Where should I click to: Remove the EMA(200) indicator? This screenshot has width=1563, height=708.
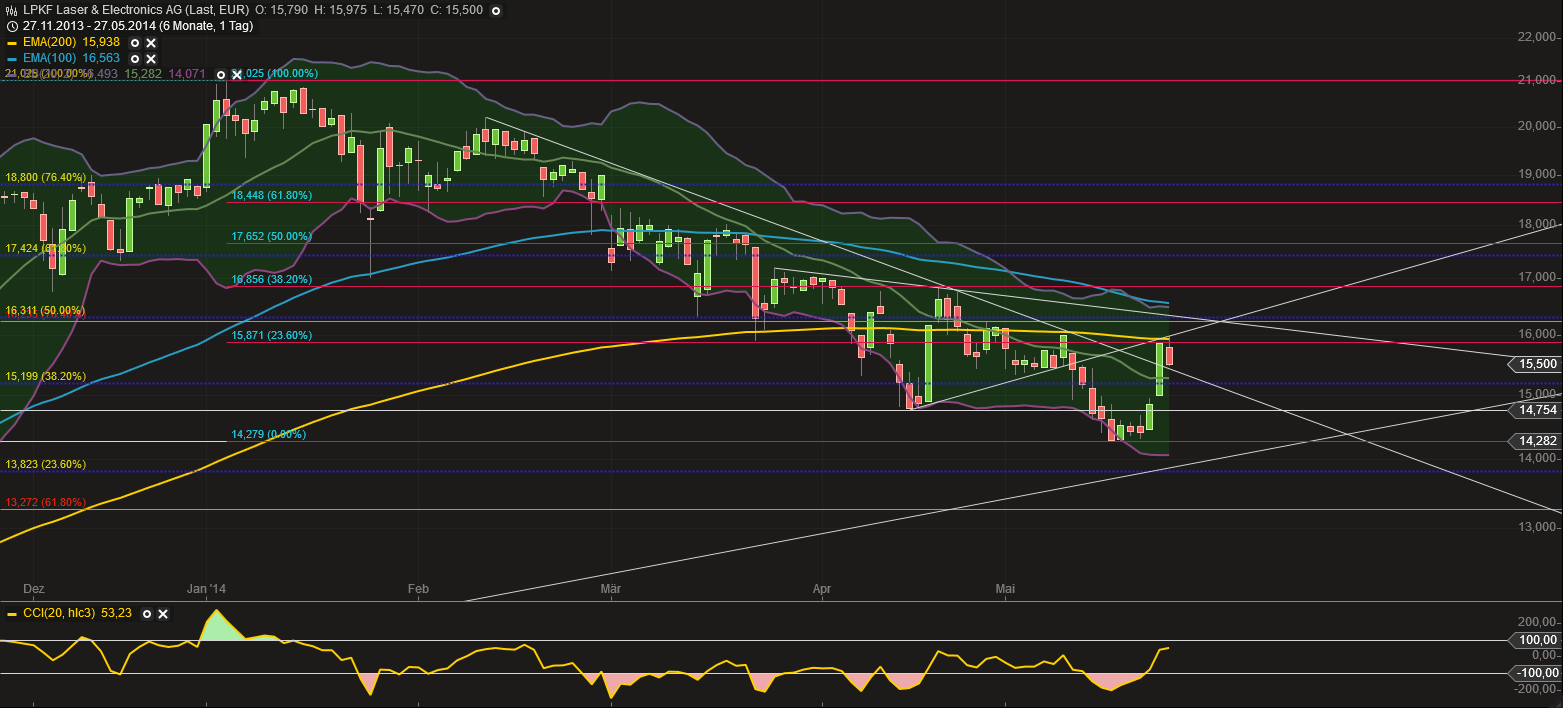[x=151, y=44]
